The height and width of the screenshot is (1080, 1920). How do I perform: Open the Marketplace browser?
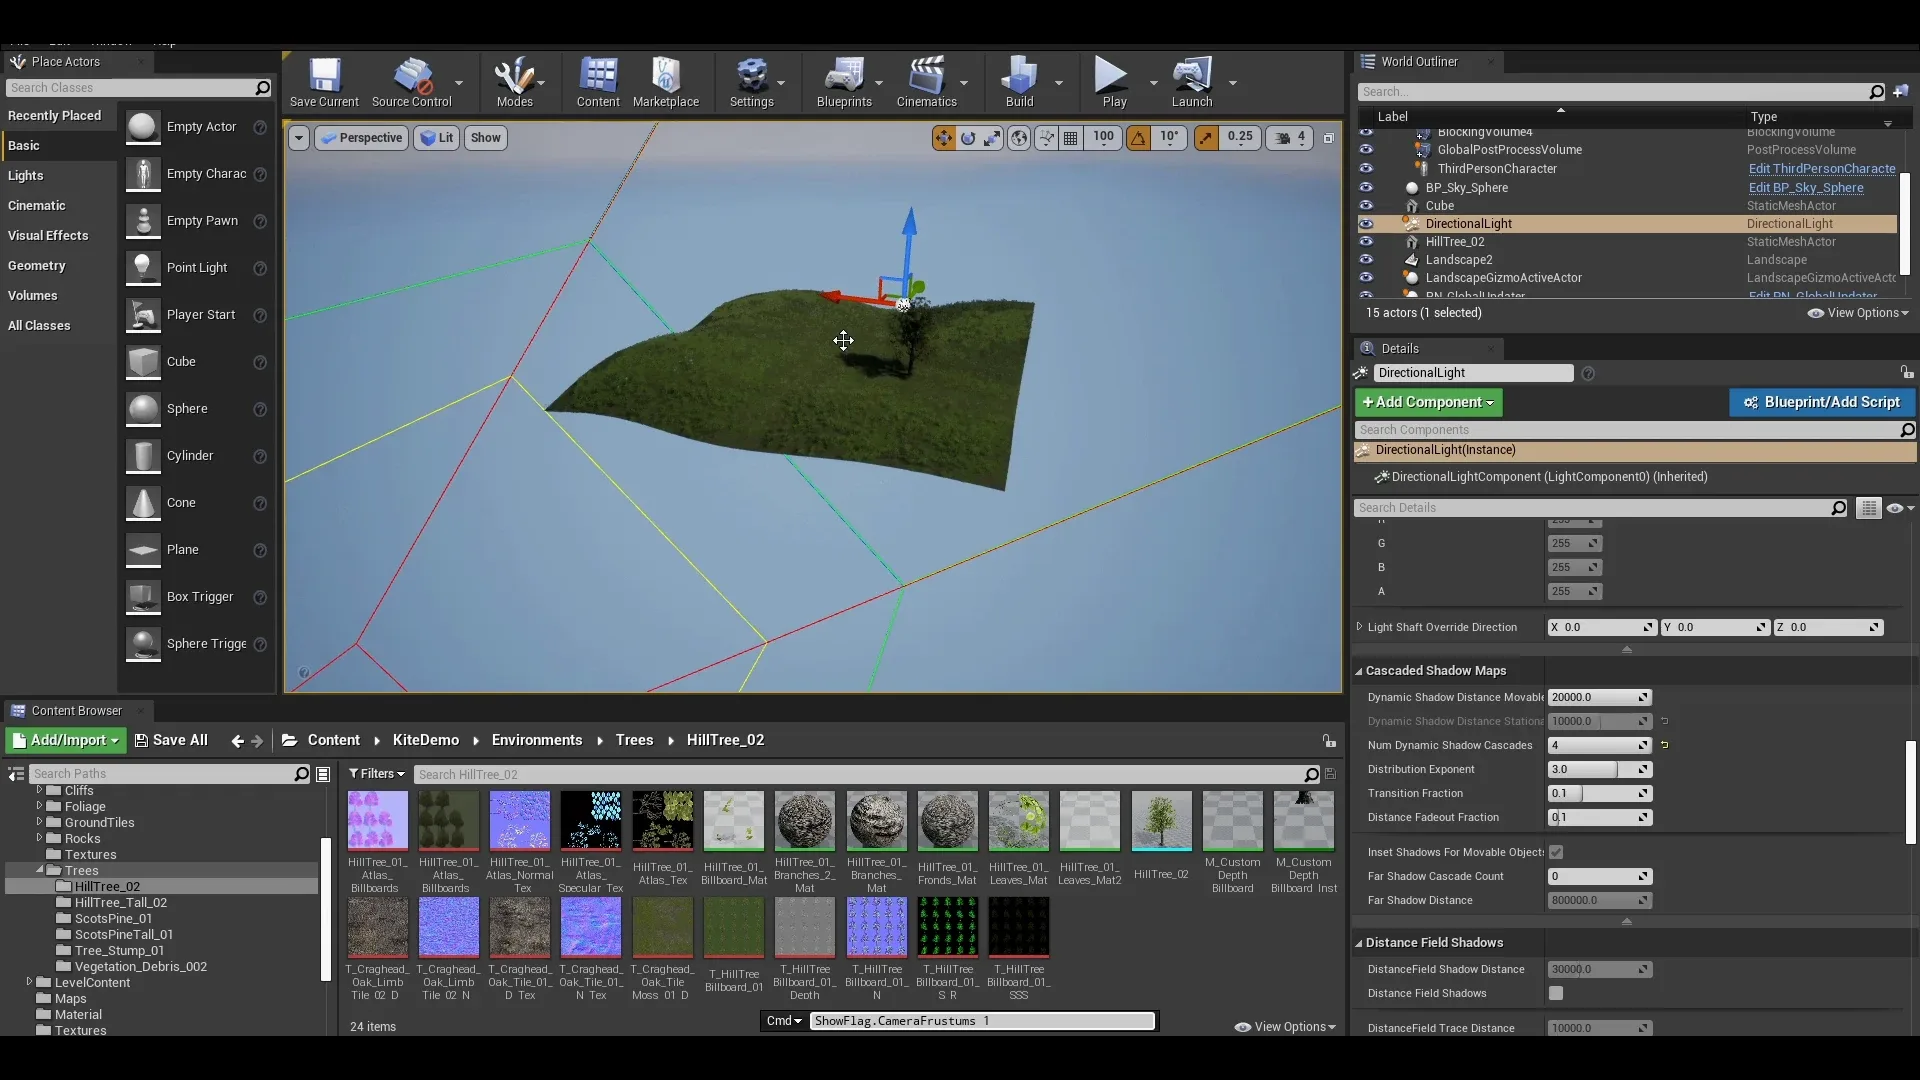[x=666, y=82]
